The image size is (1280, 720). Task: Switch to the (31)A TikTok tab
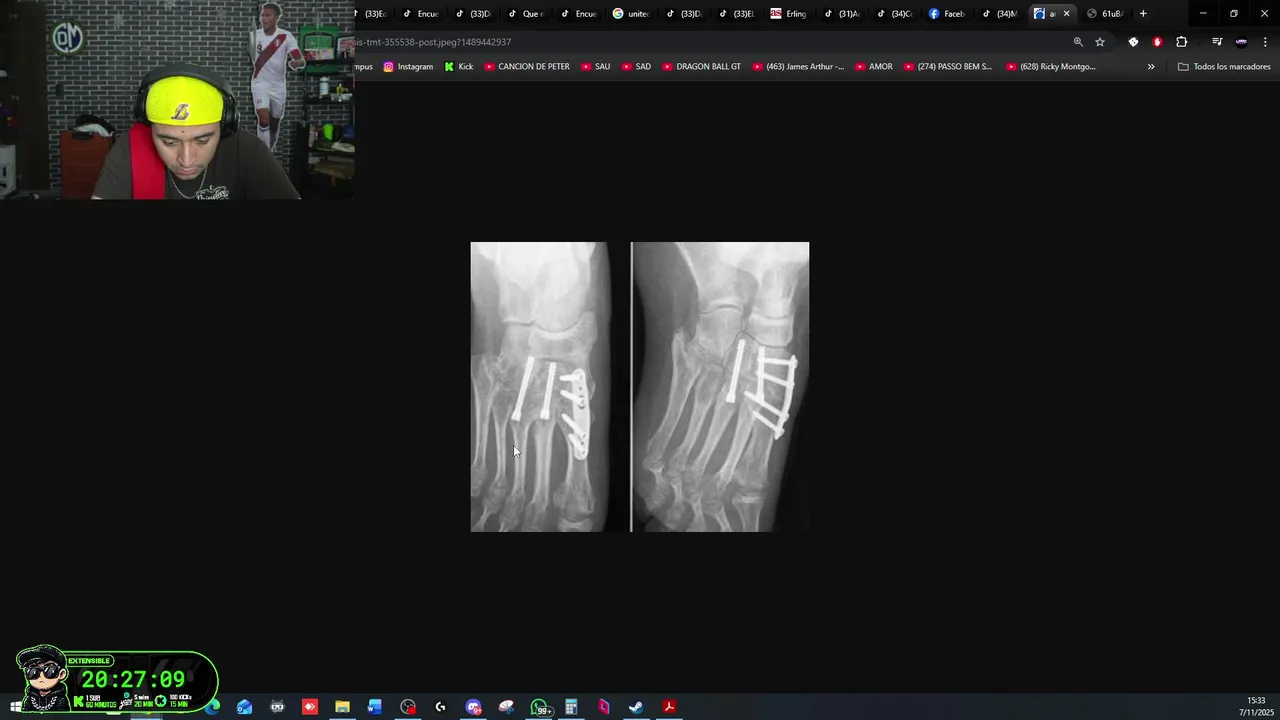point(841,13)
